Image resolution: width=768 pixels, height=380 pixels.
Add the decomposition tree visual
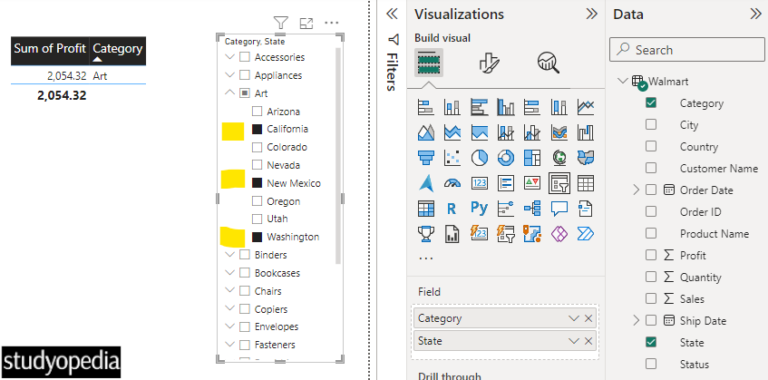coord(532,209)
